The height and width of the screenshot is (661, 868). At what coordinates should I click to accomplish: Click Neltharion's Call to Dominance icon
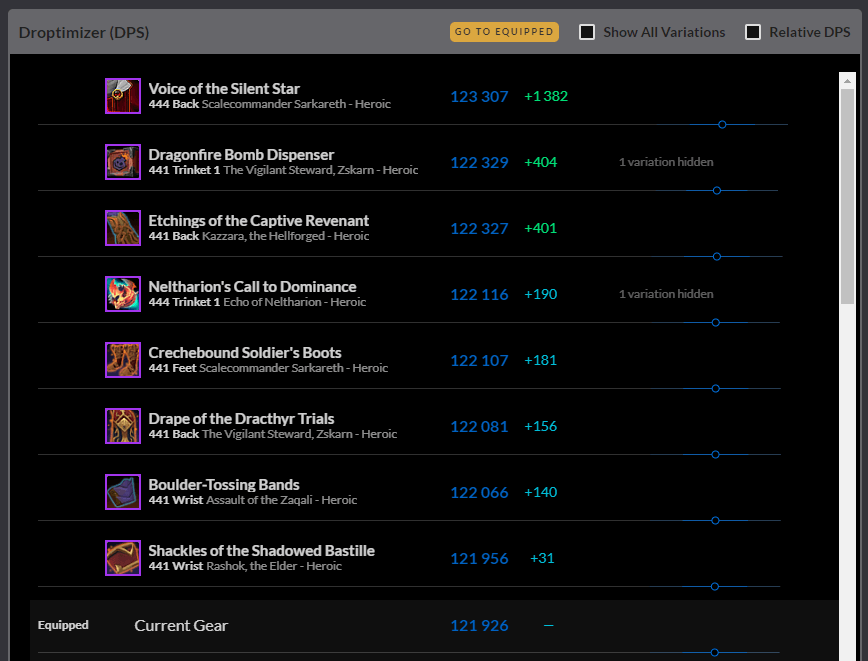click(x=123, y=294)
